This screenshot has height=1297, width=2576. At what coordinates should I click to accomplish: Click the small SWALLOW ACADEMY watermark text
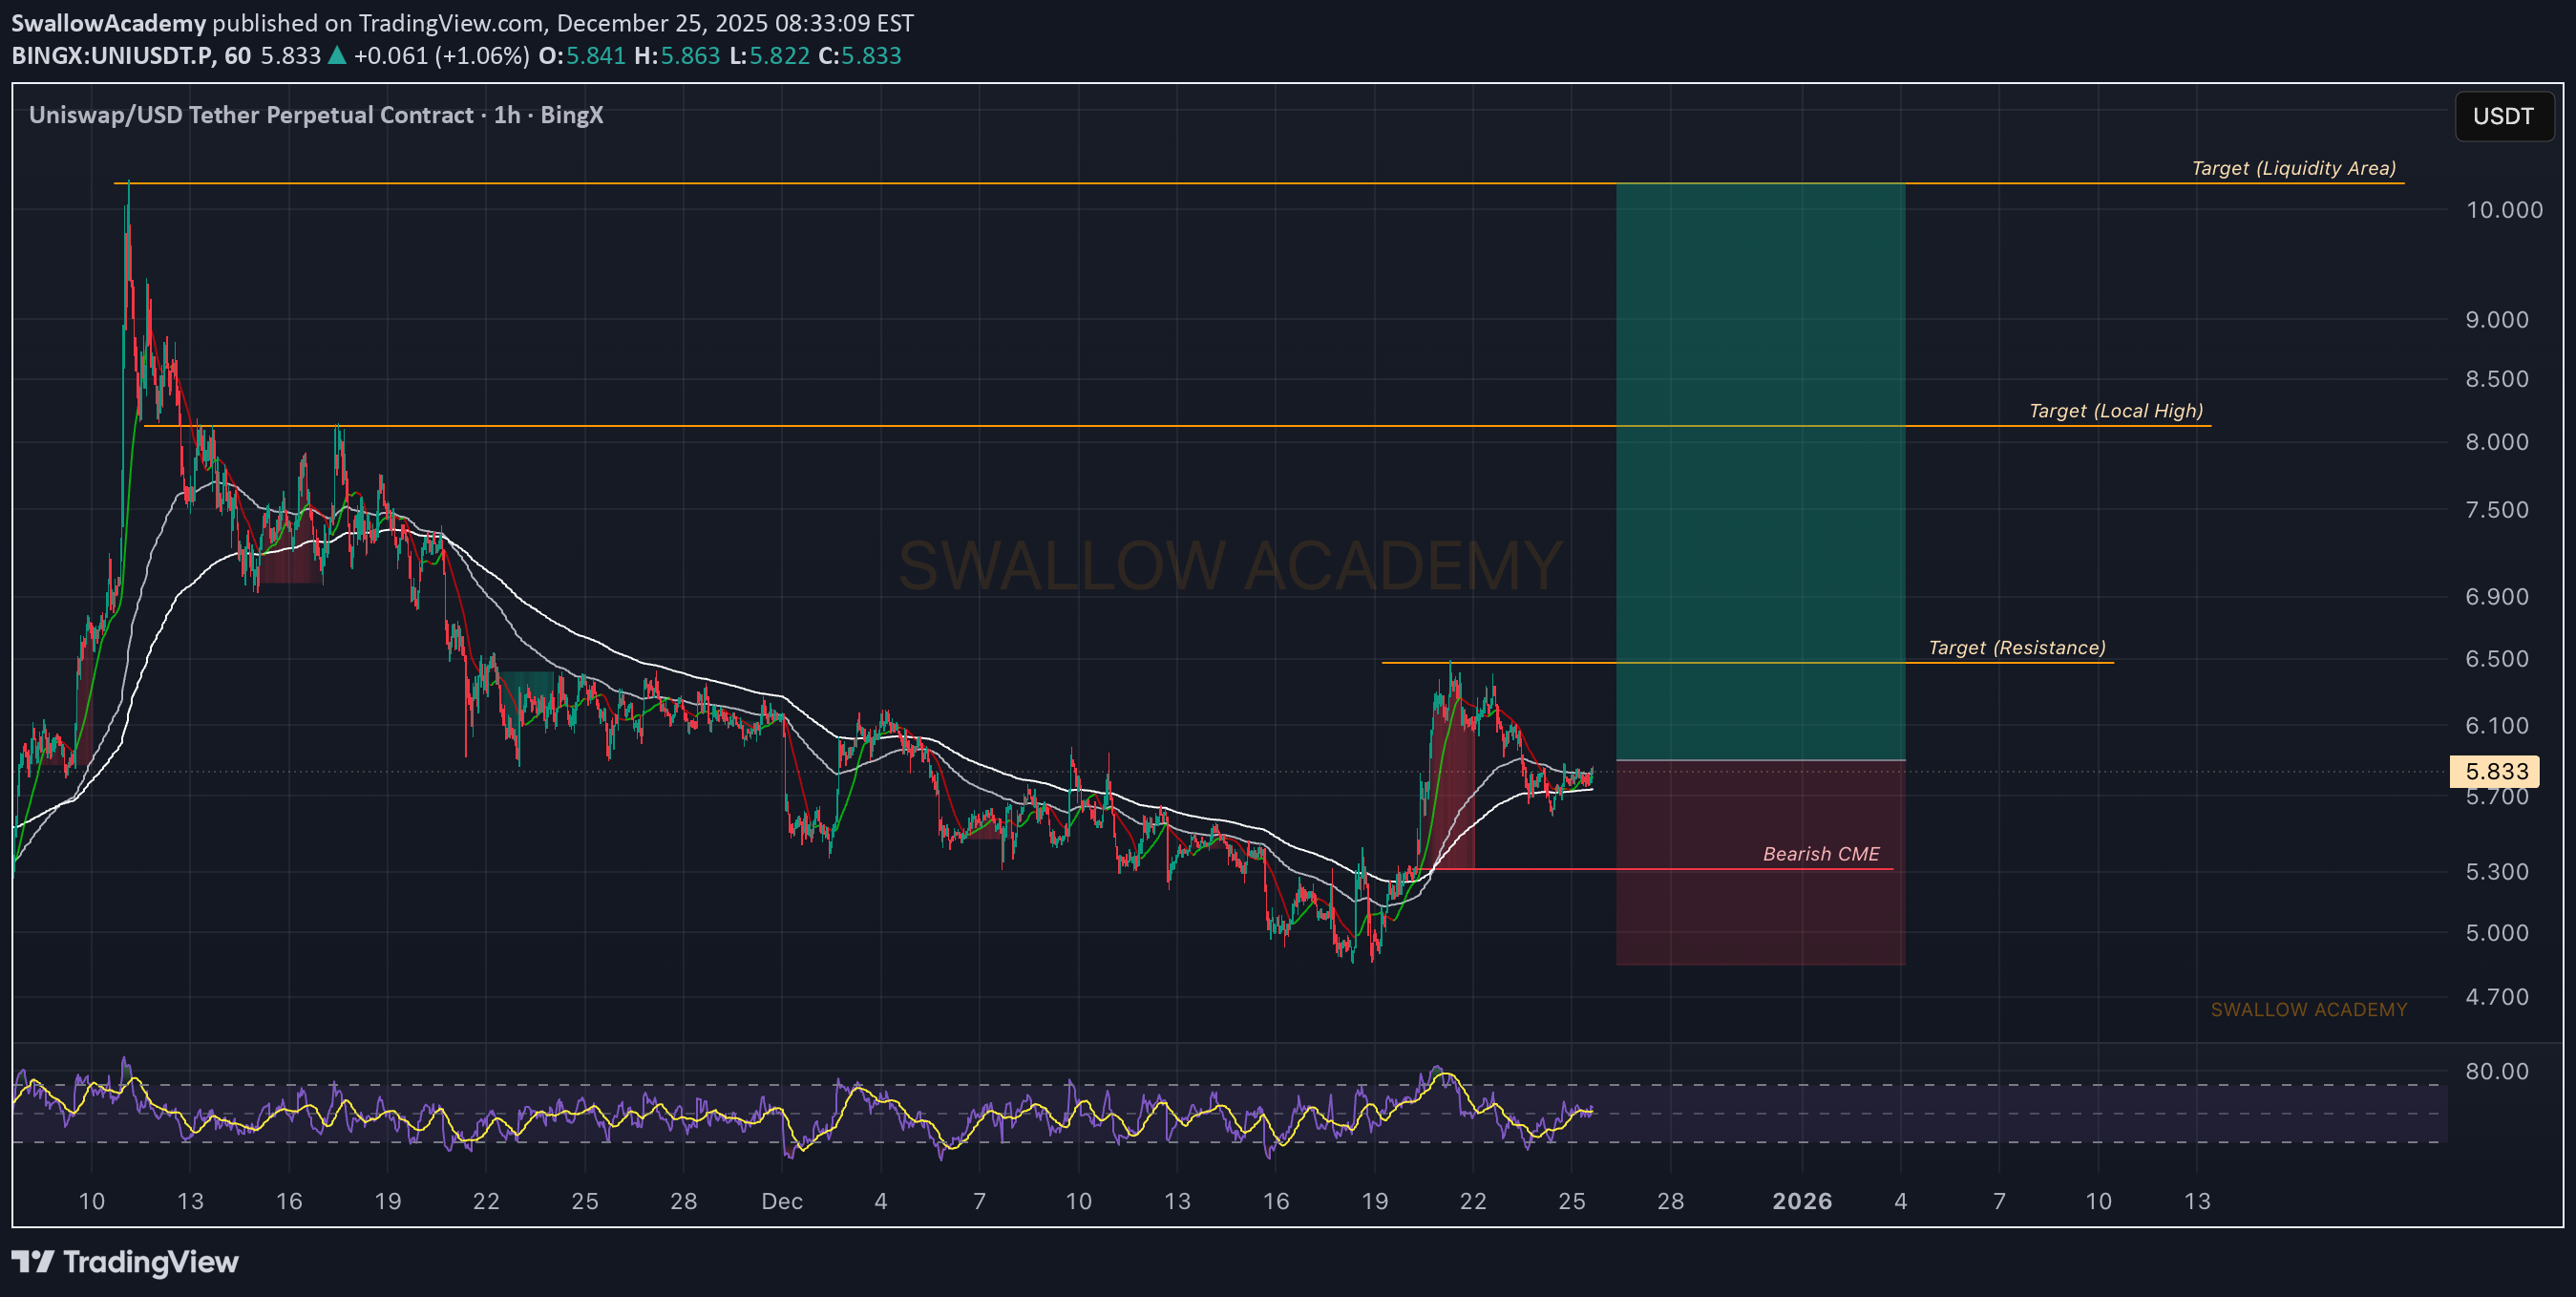coord(2308,1010)
